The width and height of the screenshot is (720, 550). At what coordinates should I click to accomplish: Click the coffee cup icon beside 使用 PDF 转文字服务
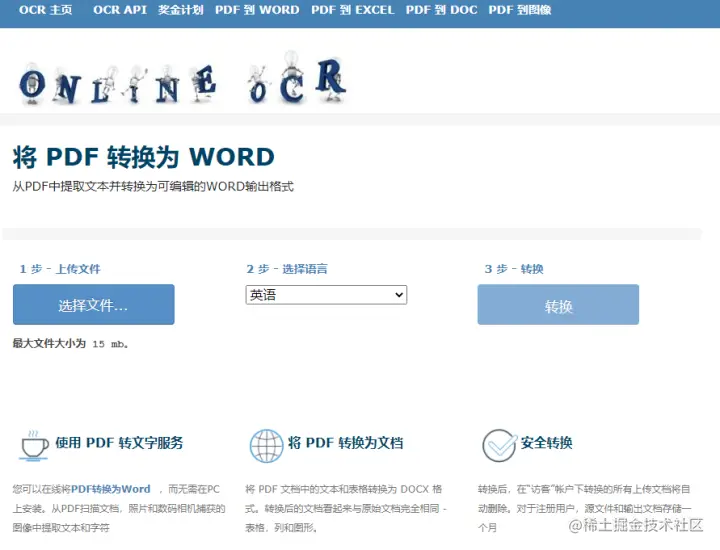click(34, 445)
